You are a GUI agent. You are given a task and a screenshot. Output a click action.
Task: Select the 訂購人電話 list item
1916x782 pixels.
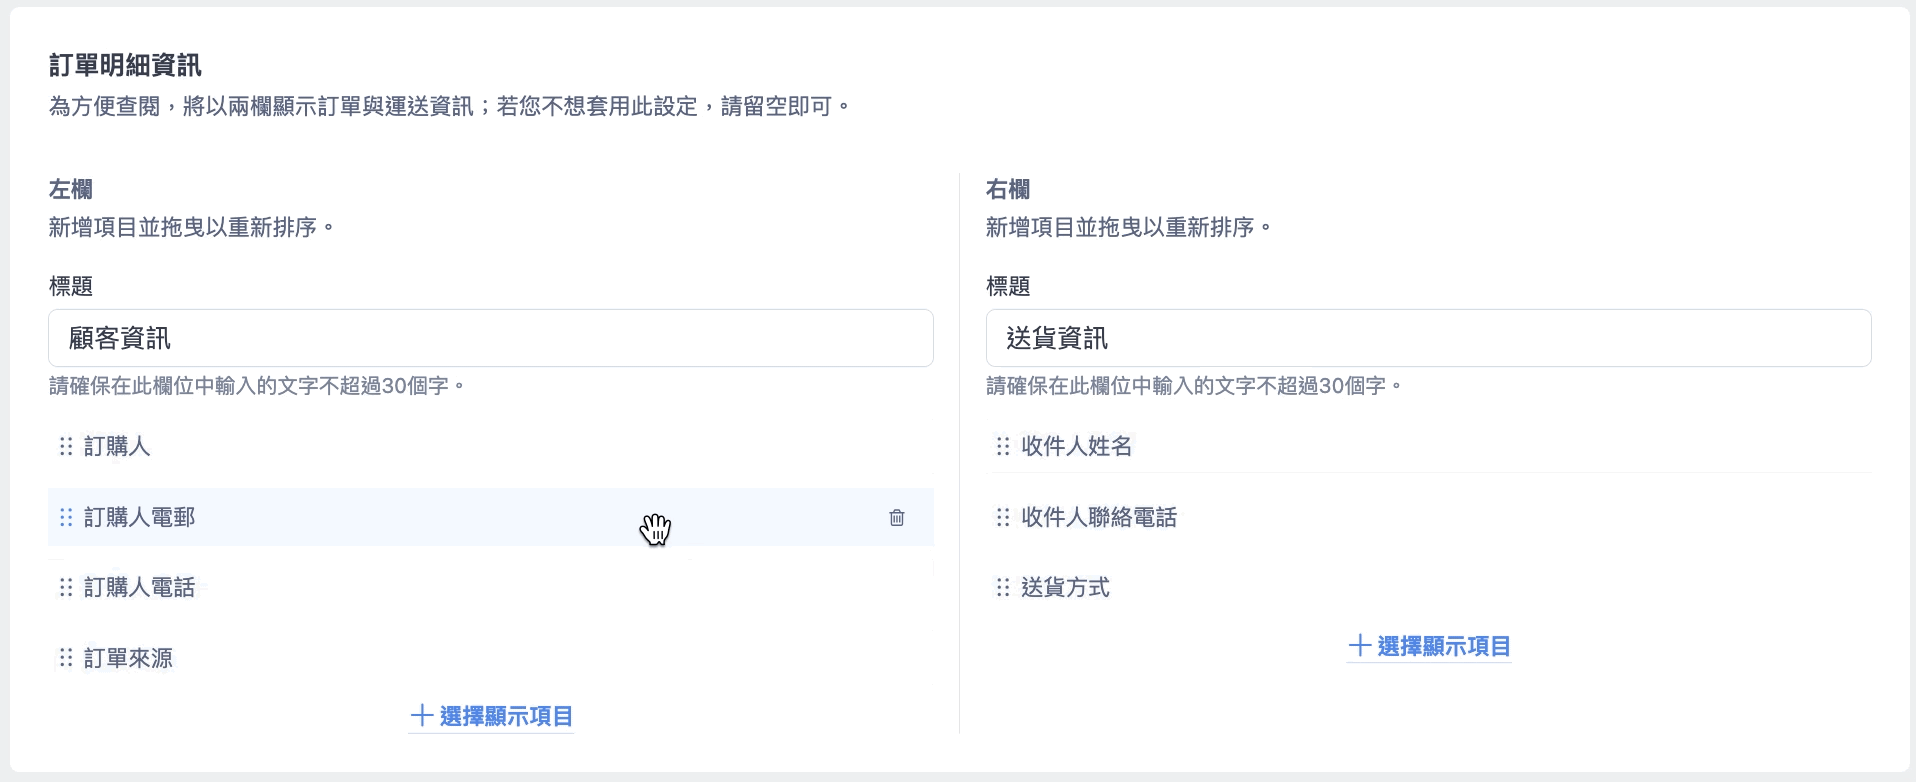tap(491, 587)
